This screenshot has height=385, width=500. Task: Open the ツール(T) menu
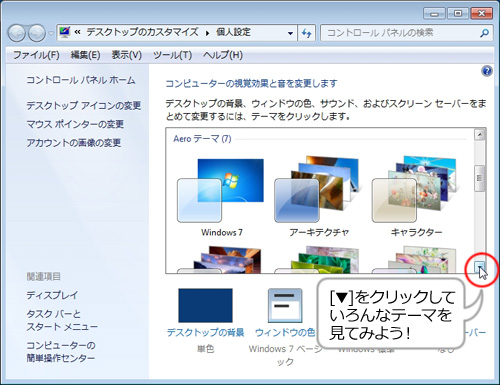(172, 55)
